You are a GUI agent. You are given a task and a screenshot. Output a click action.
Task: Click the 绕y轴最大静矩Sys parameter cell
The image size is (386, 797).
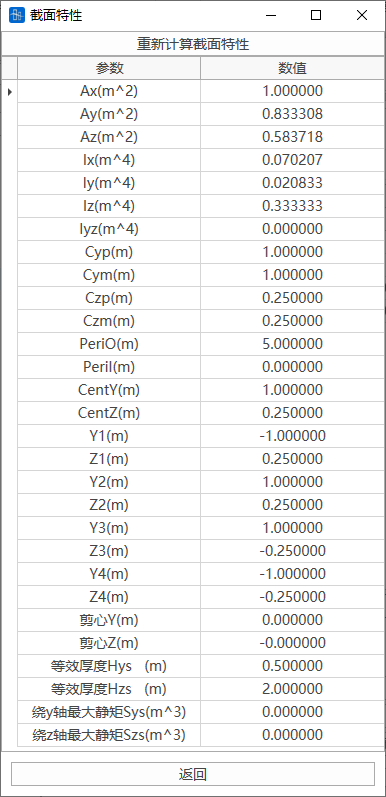[x=109, y=712]
